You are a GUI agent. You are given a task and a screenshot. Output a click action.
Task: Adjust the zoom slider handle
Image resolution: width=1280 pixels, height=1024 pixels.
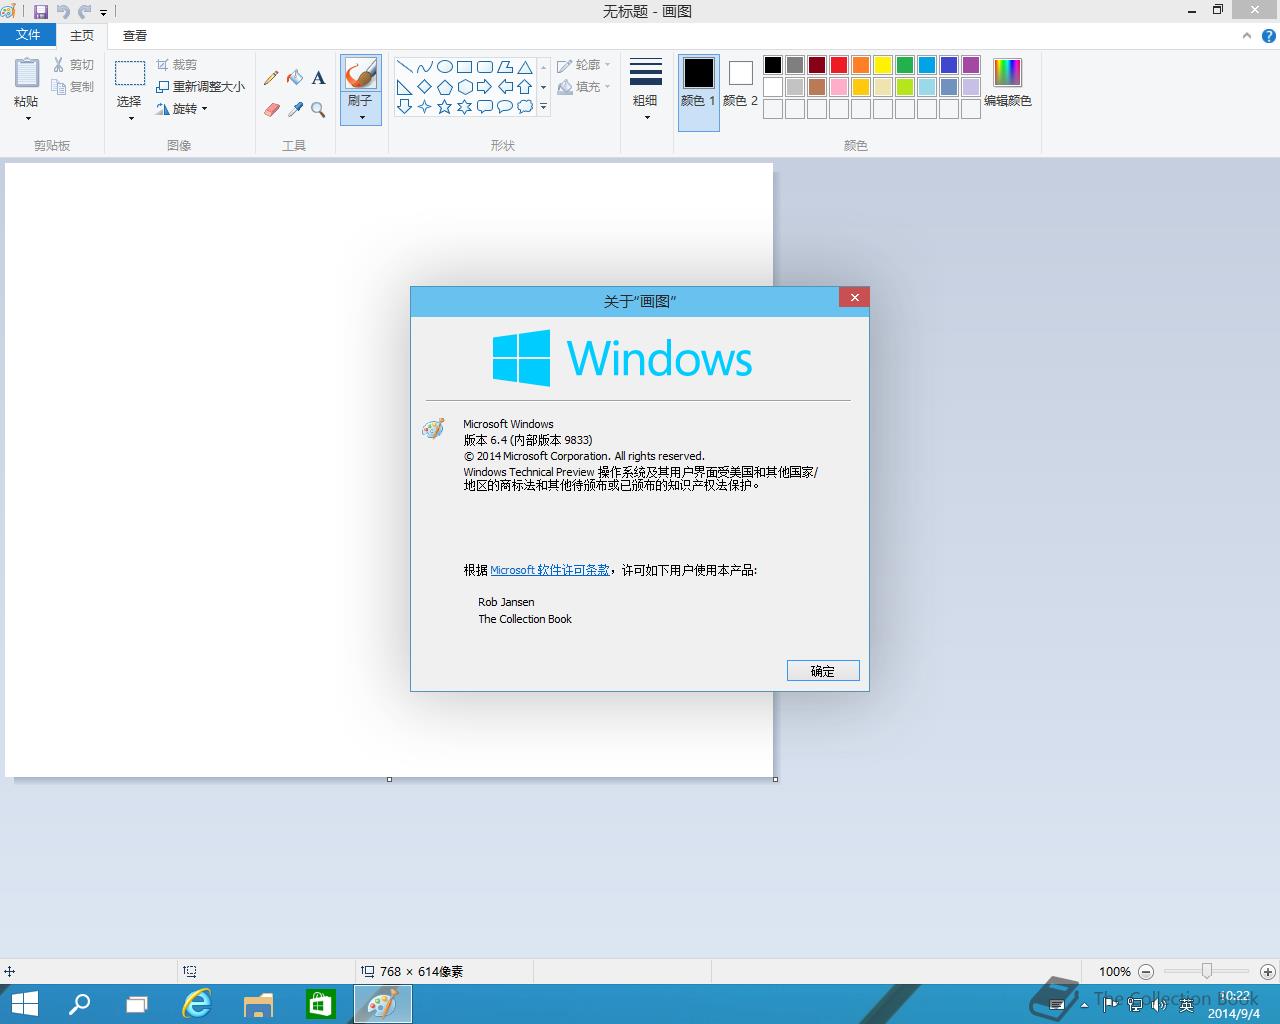(1207, 971)
